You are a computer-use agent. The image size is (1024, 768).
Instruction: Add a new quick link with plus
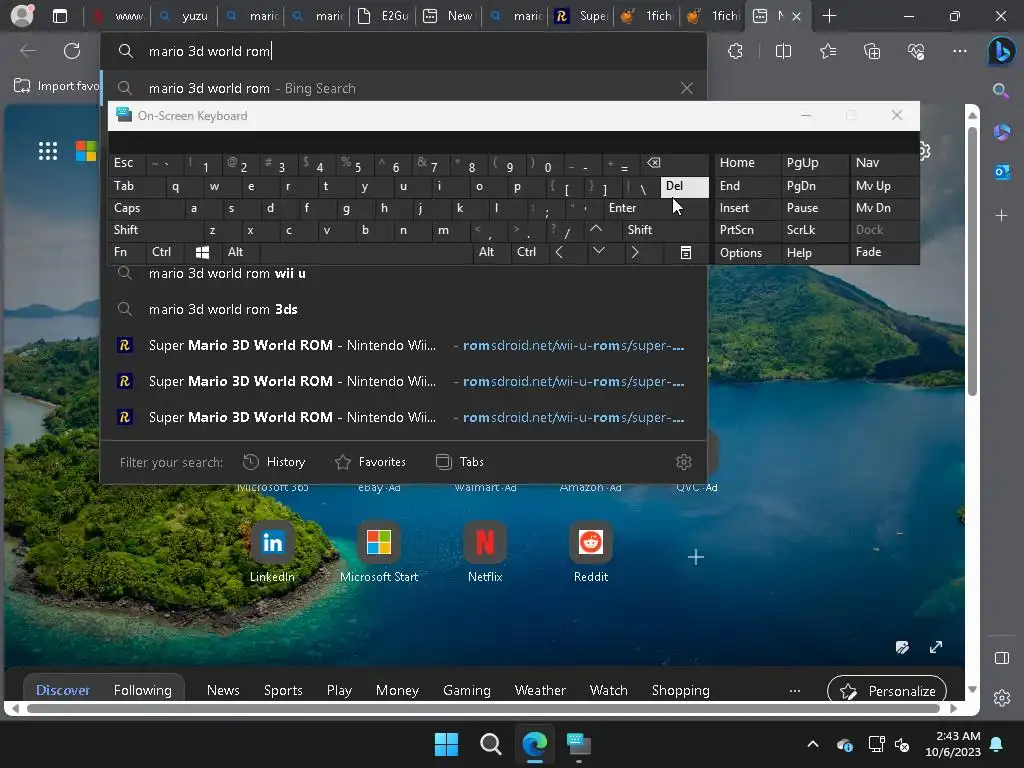tap(696, 557)
